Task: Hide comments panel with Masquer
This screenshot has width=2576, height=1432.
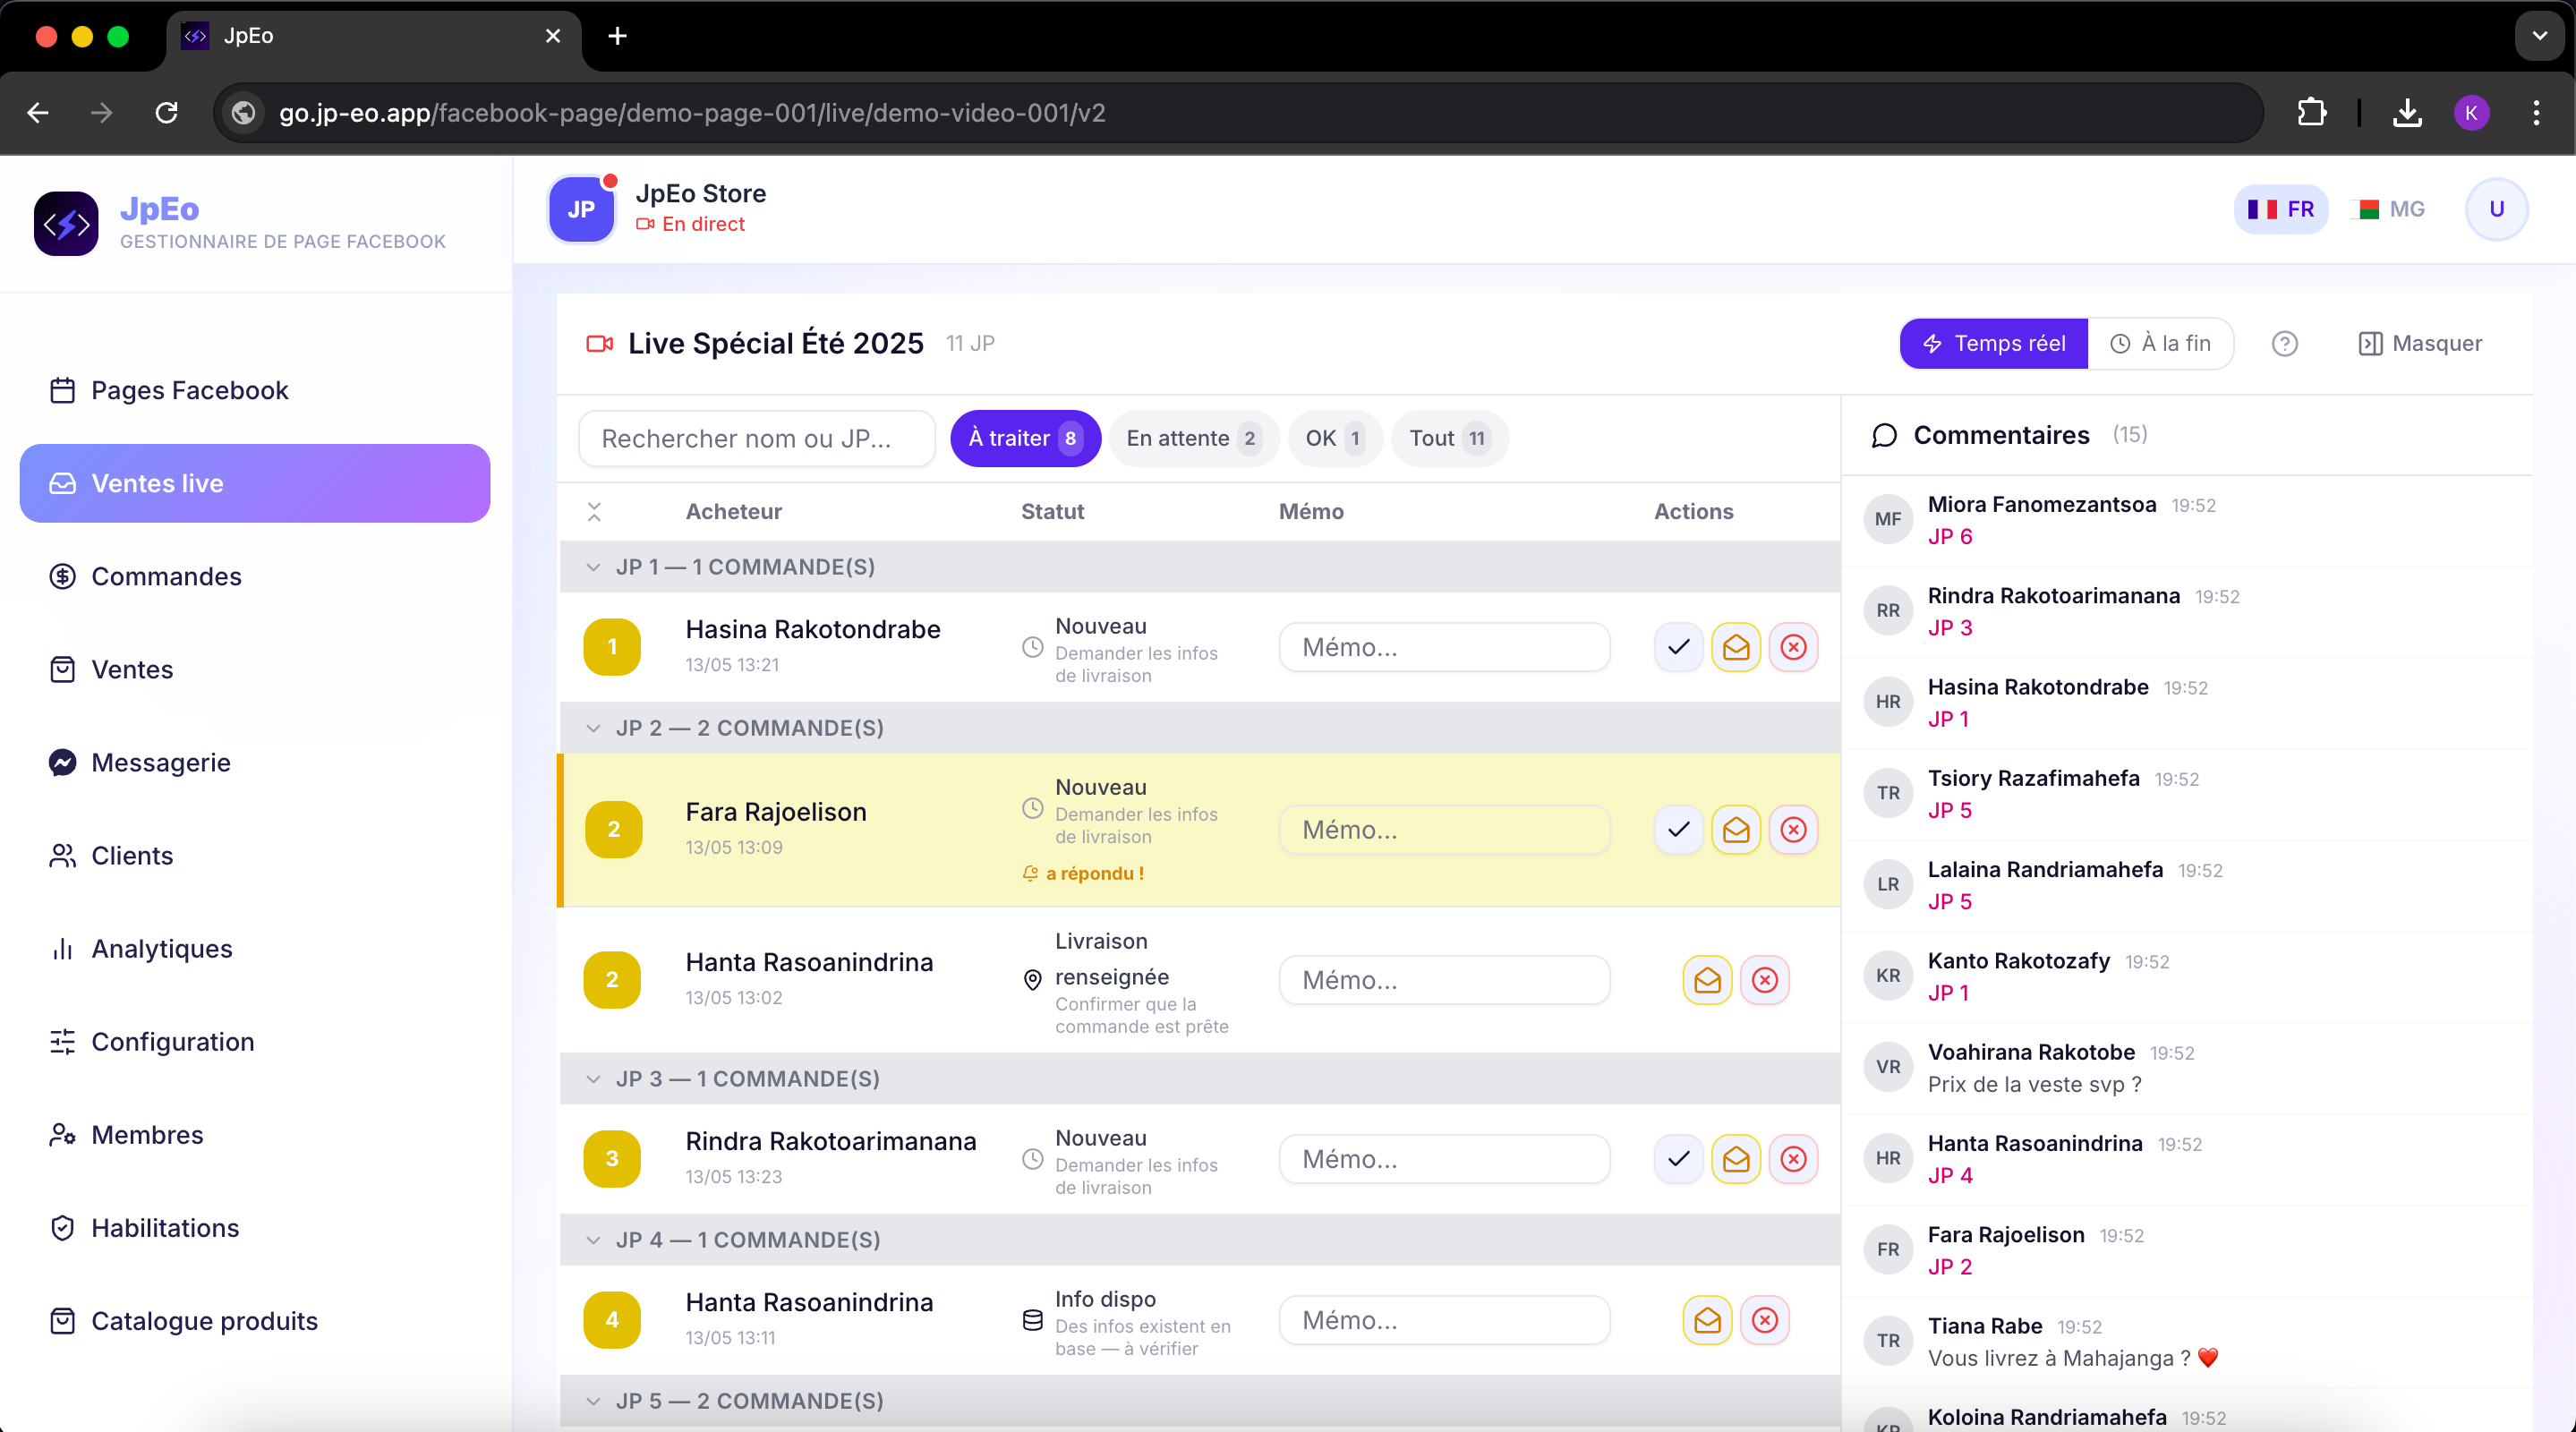Action: [x=2420, y=343]
